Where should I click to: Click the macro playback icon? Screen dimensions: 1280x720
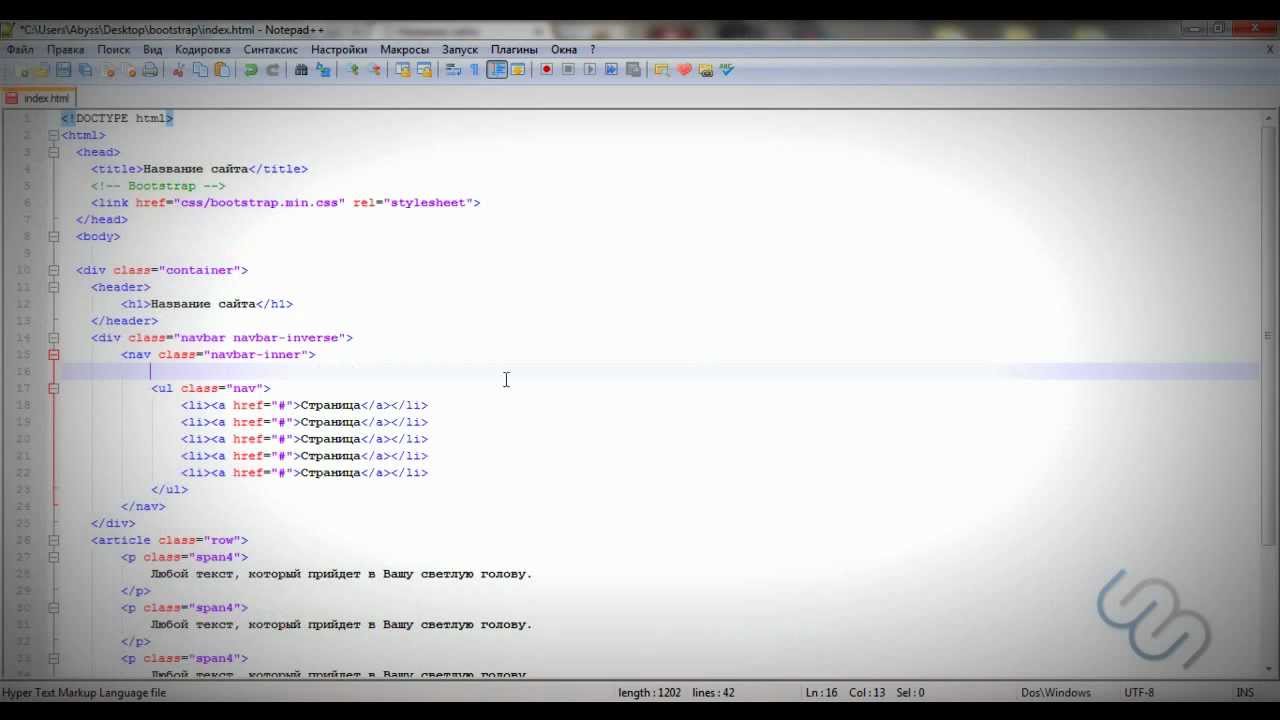click(590, 70)
